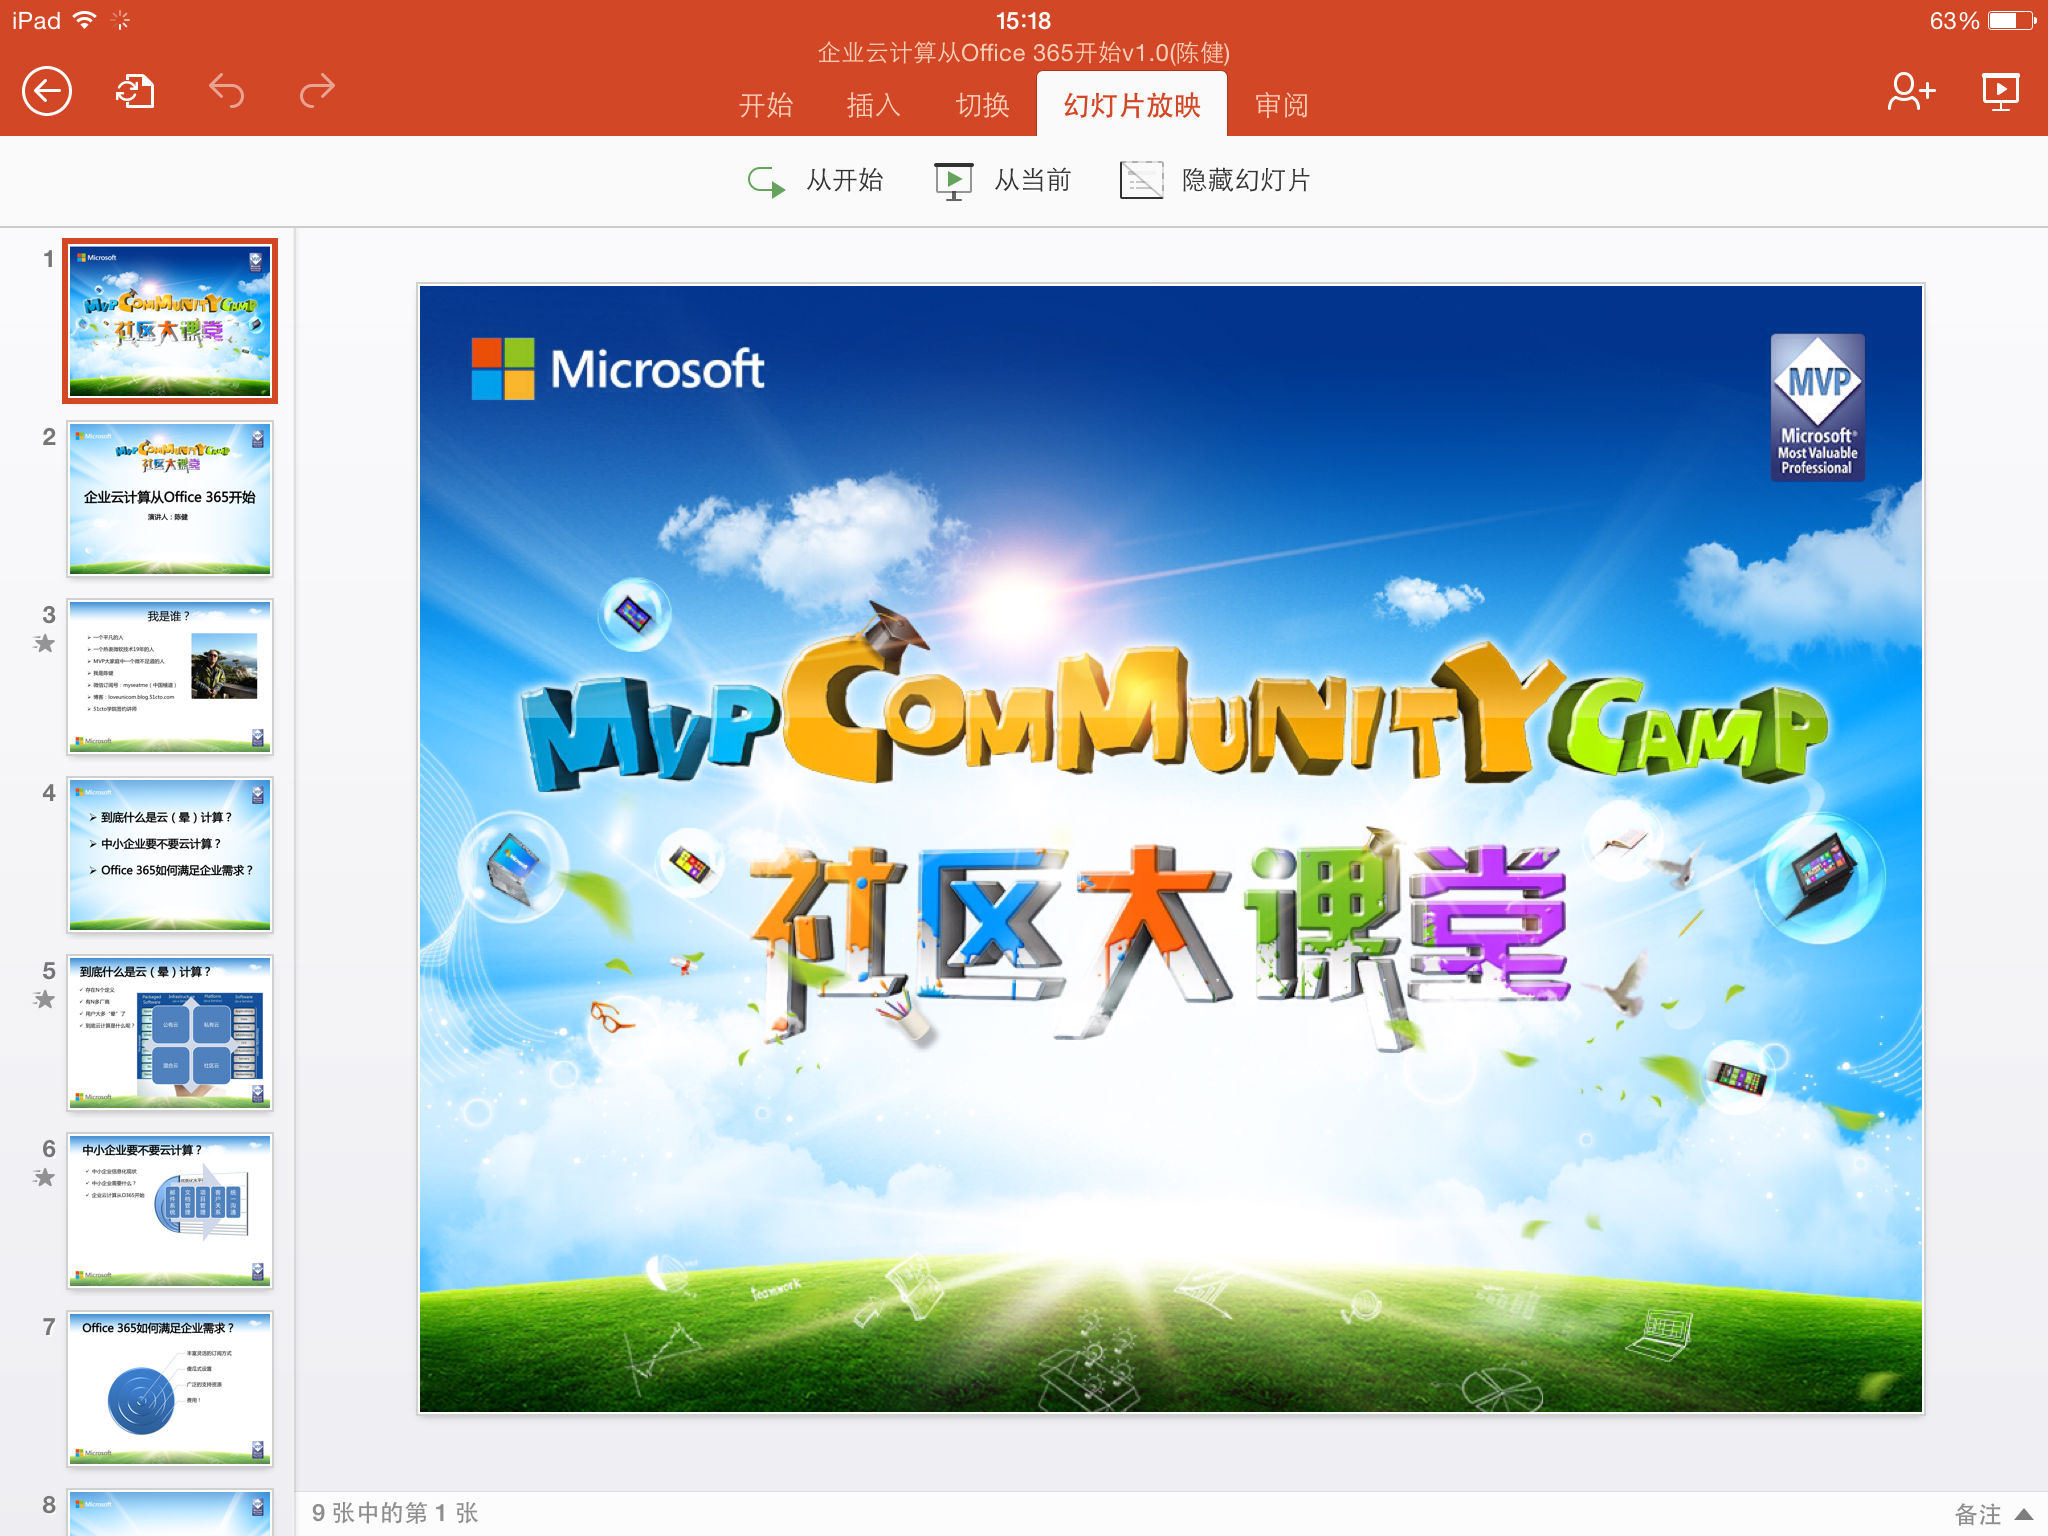Click the slide counter 9 张中的第 1 张
Viewport: 2048px width, 1536px height.
(395, 1513)
